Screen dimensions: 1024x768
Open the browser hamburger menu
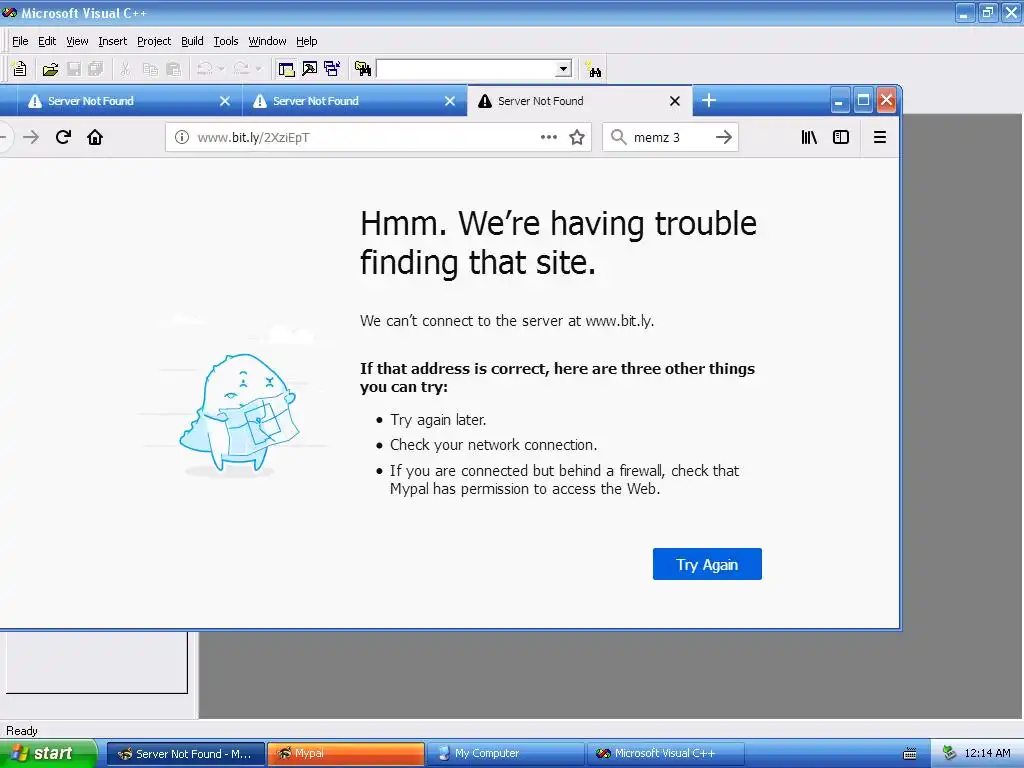880,137
